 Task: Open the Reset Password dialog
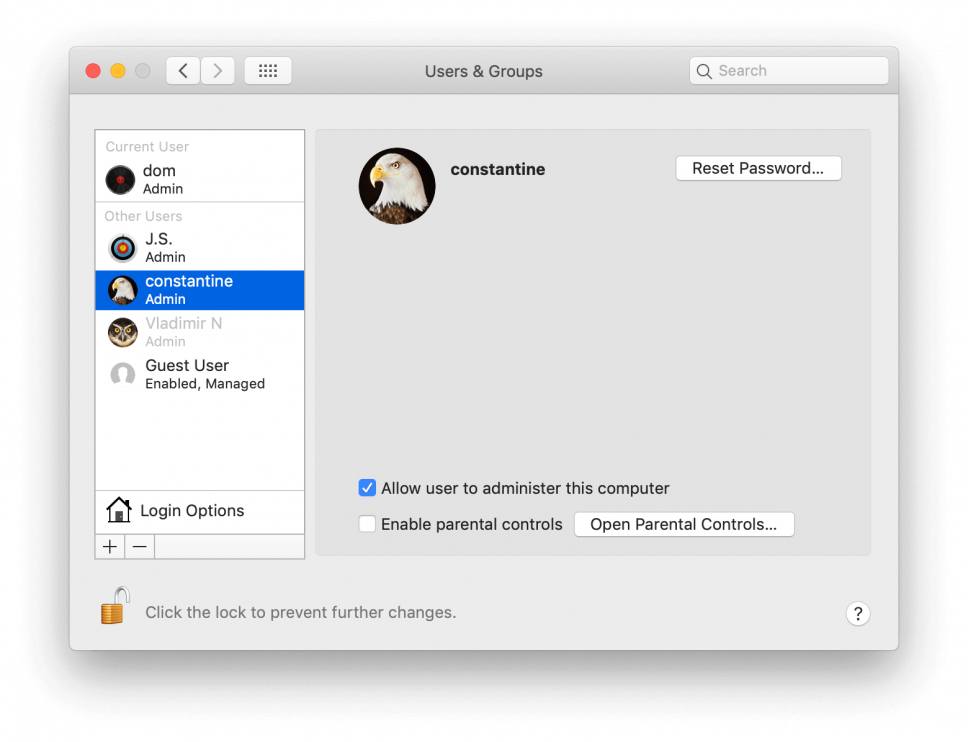tap(758, 168)
